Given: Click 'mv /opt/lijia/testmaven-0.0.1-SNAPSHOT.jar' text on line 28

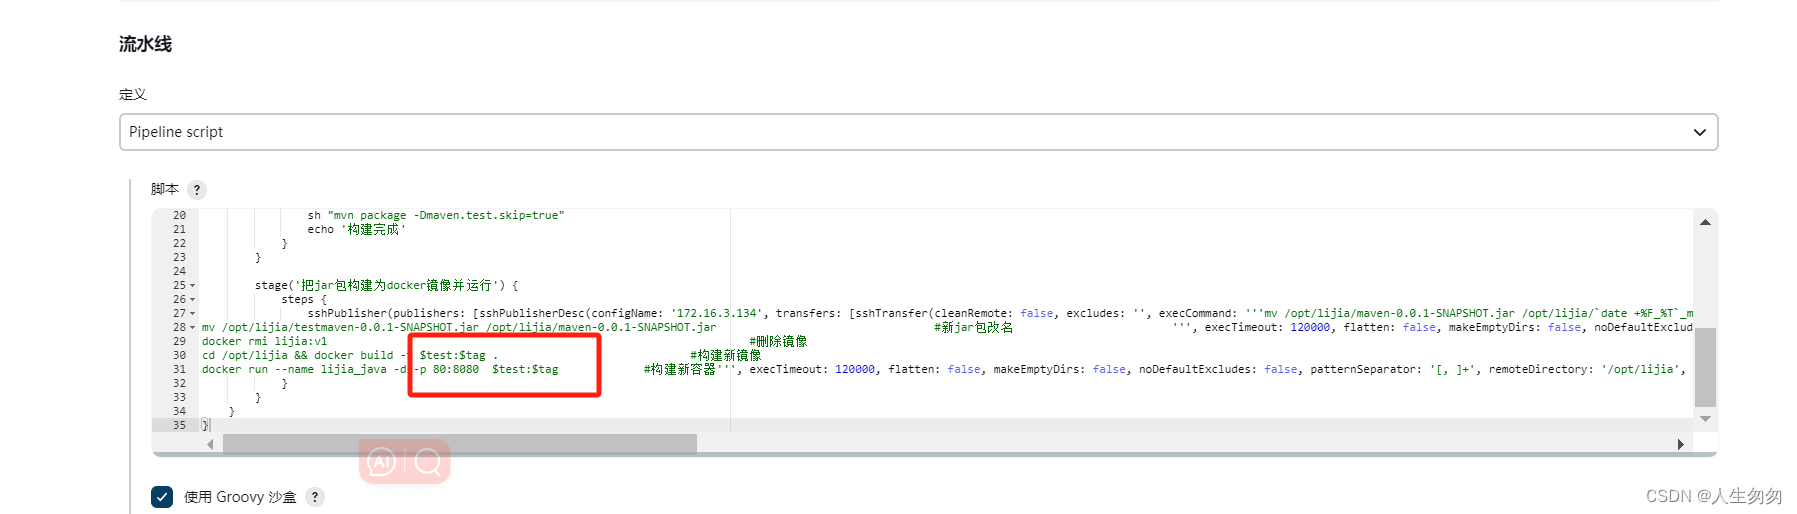Looking at the screenshot, I should [x=341, y=328].
